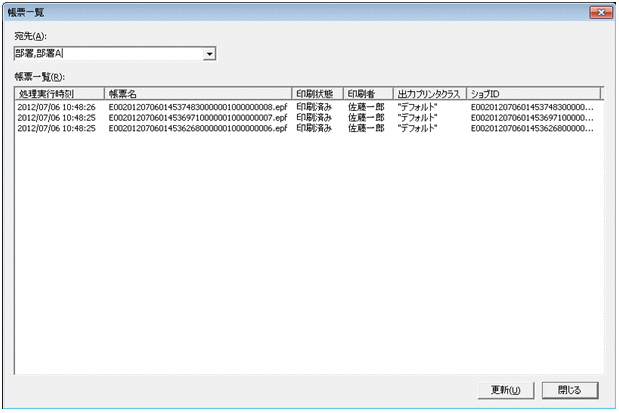The height and width of the screenshot is (413, 619).
Task: Select file name ending 0000000007.epf
Action: click(x=198, y=118)
